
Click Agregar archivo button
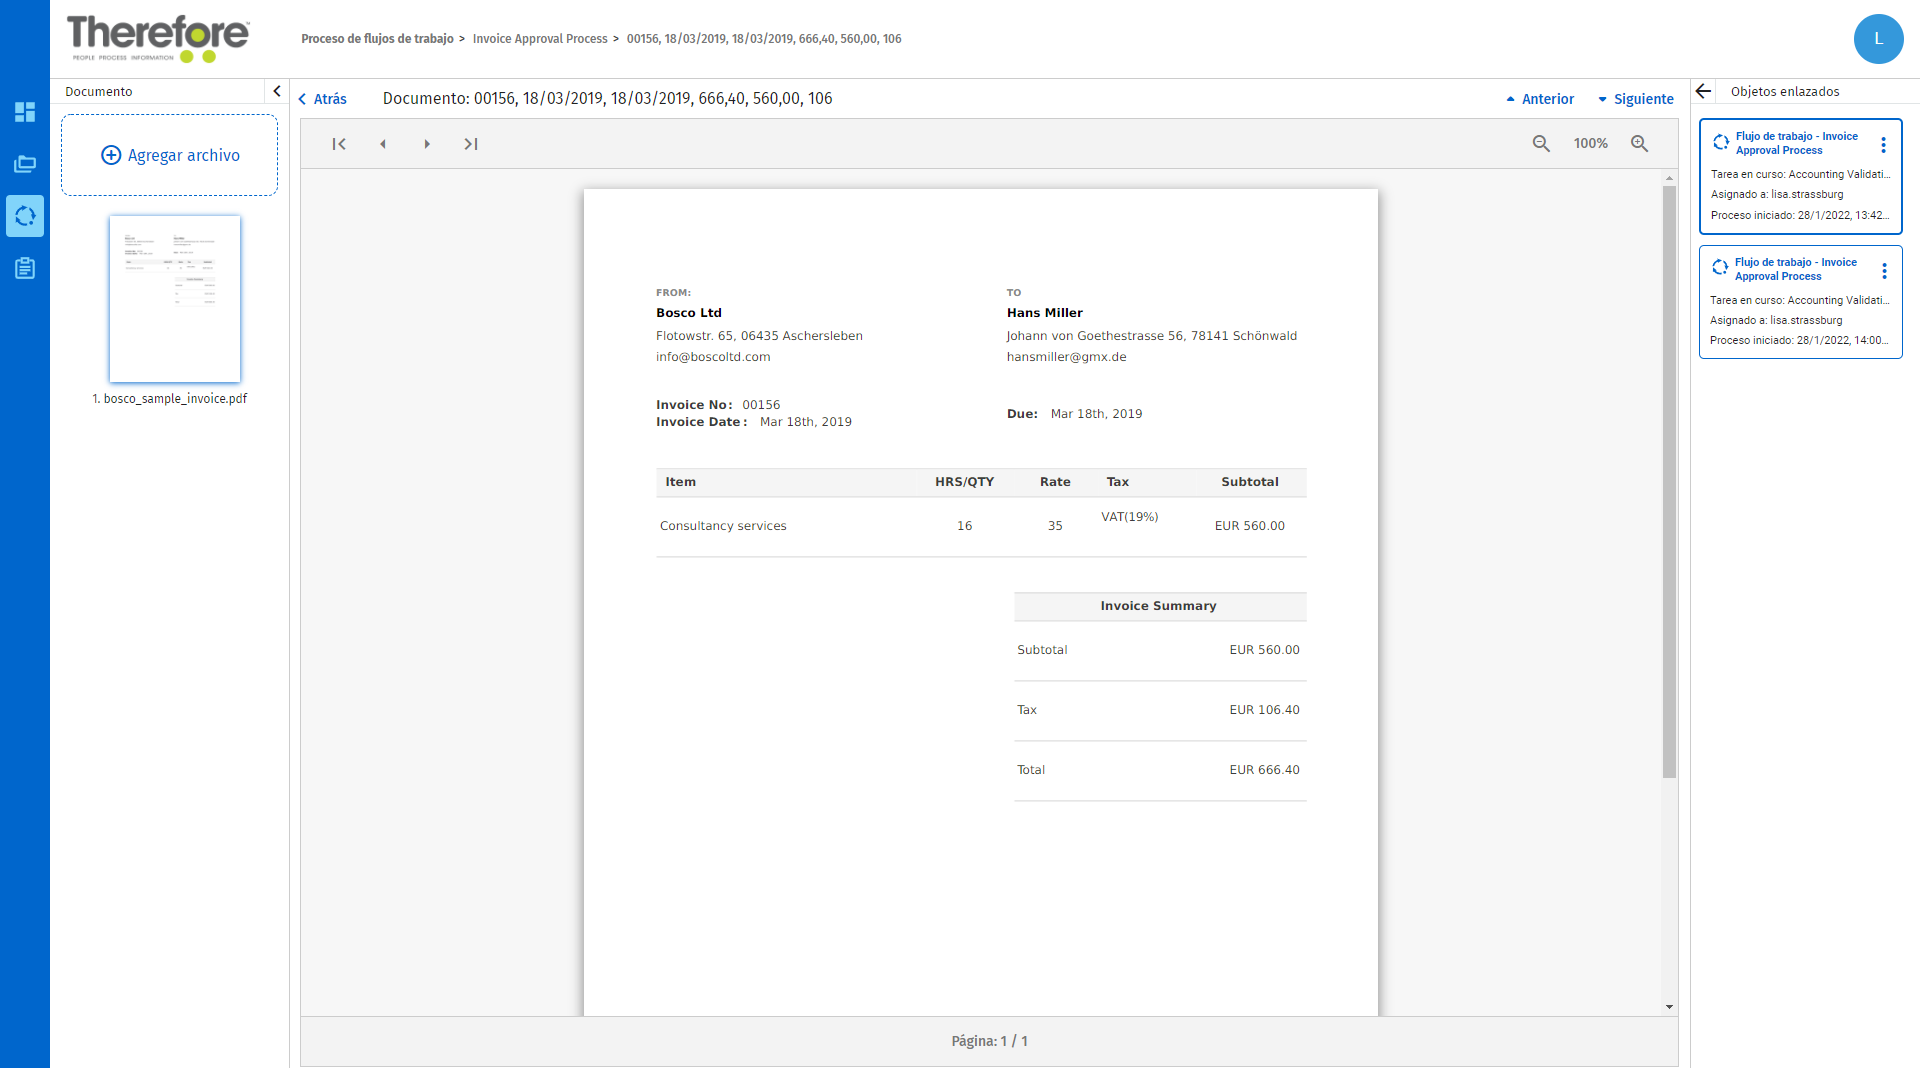(170, 155)
